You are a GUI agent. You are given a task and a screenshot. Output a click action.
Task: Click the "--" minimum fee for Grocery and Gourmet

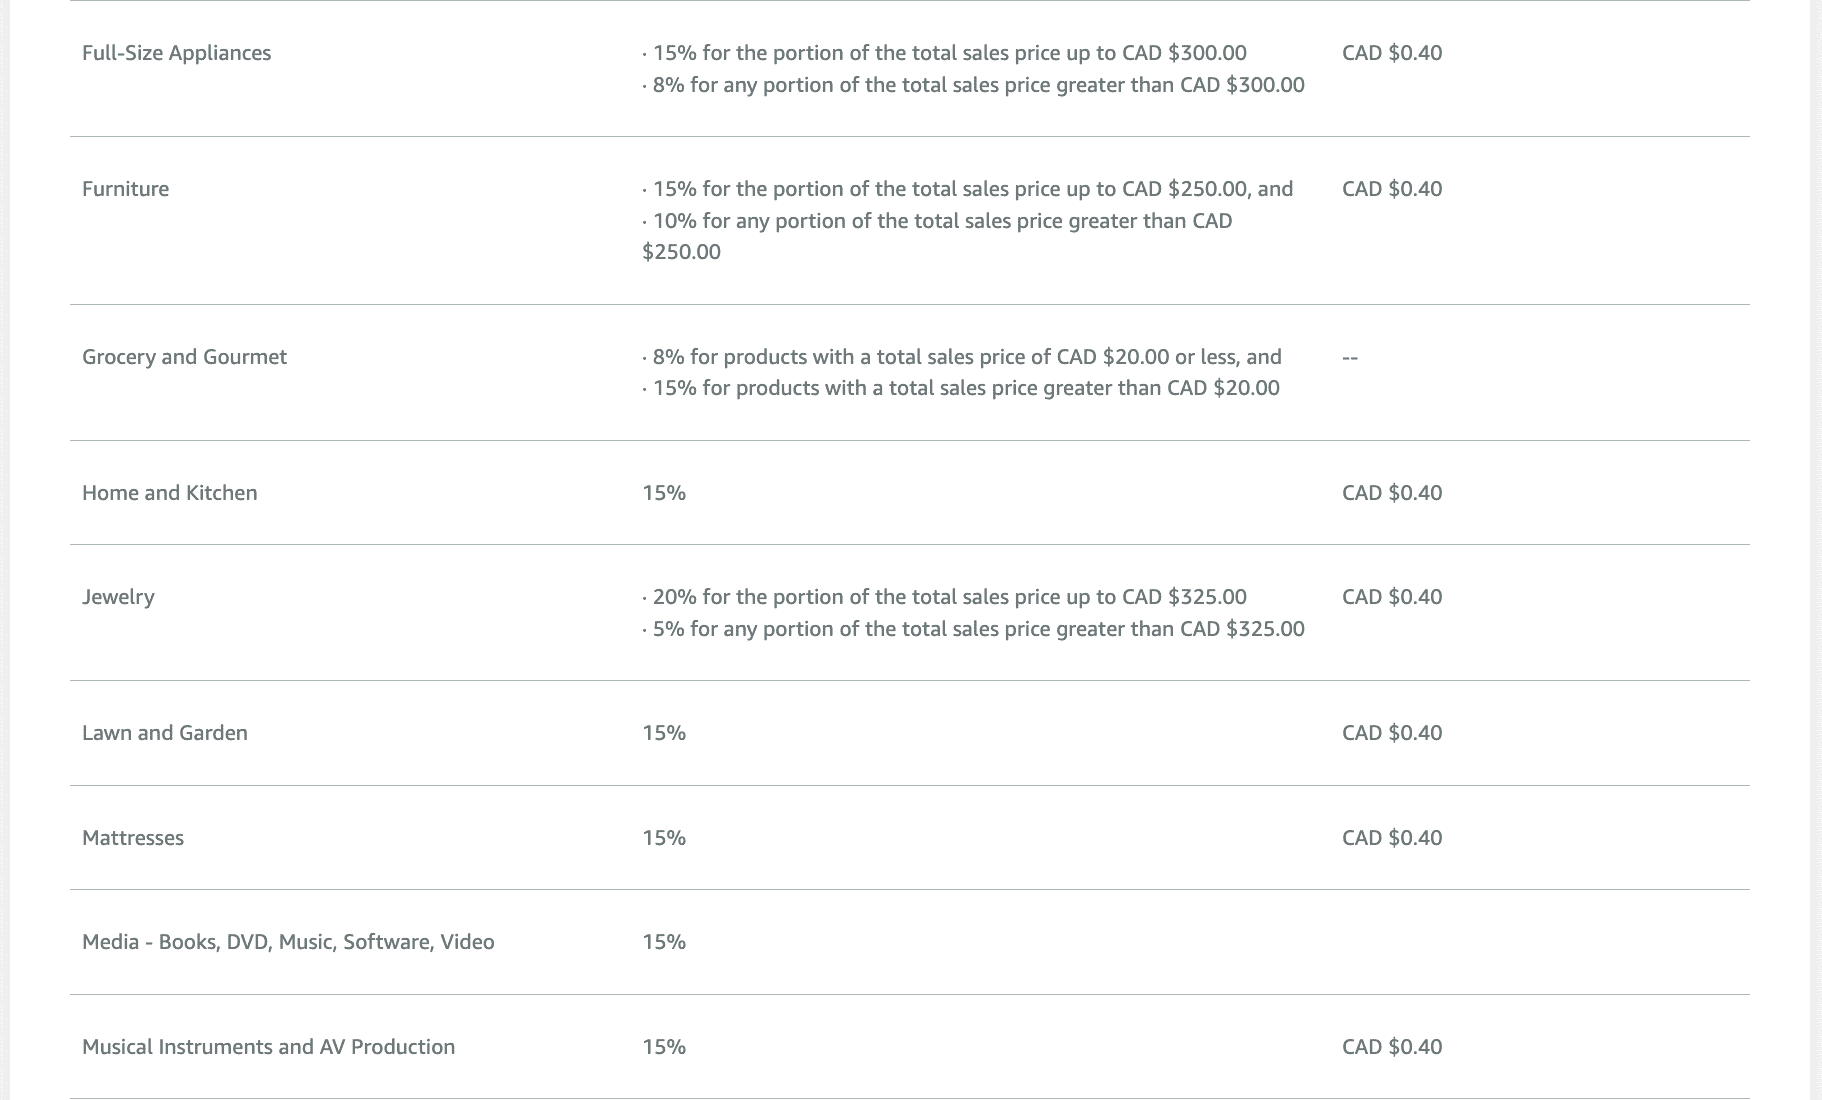point(1350,357)
